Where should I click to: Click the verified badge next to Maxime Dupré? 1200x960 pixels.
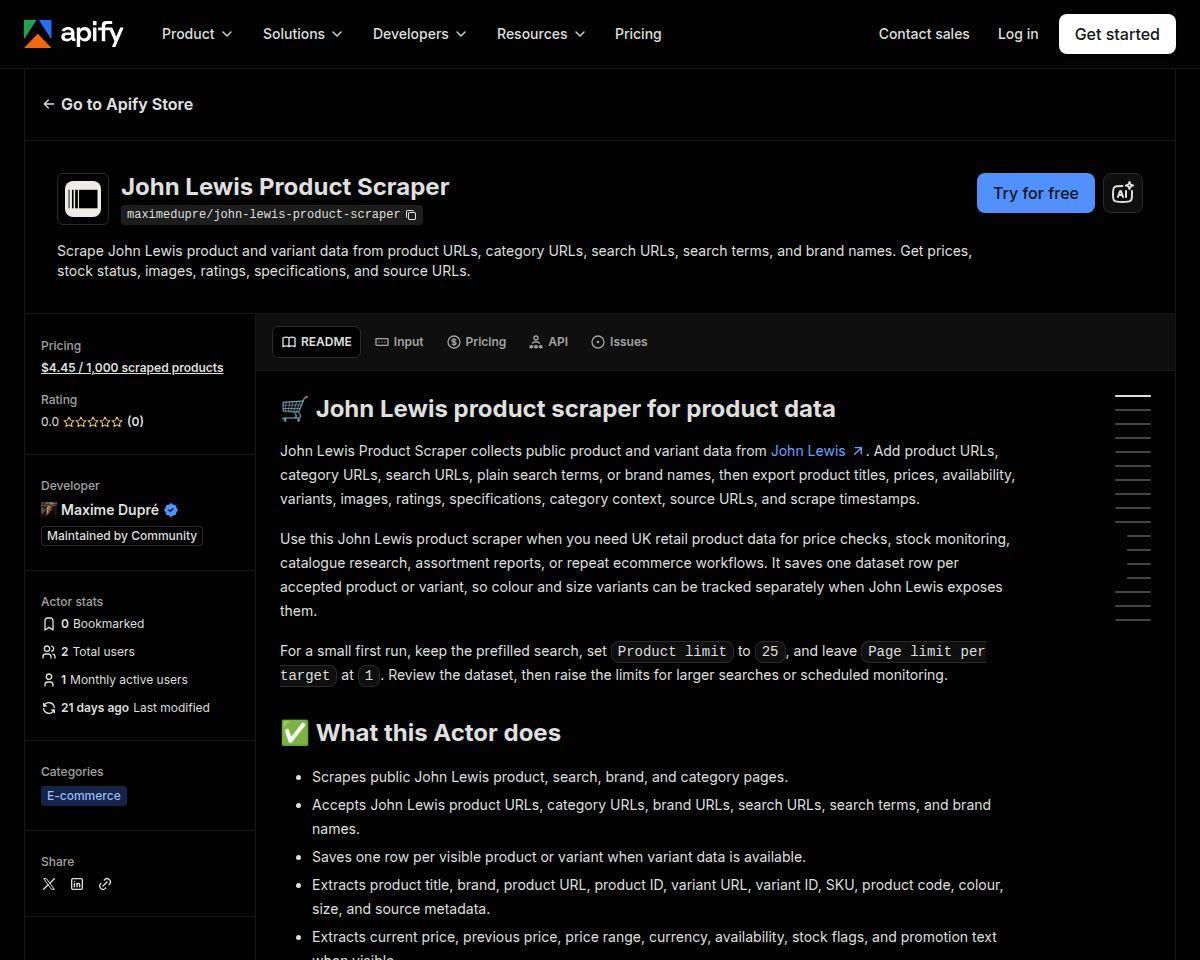coord(171,510)
